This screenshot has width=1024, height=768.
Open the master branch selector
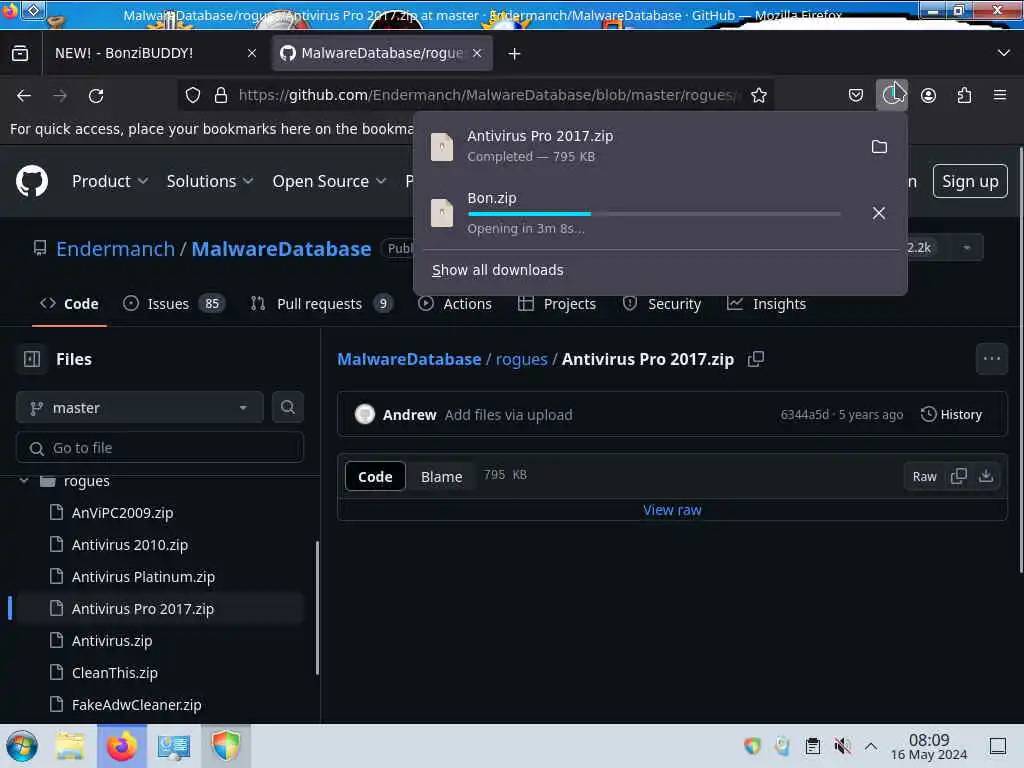140,408
